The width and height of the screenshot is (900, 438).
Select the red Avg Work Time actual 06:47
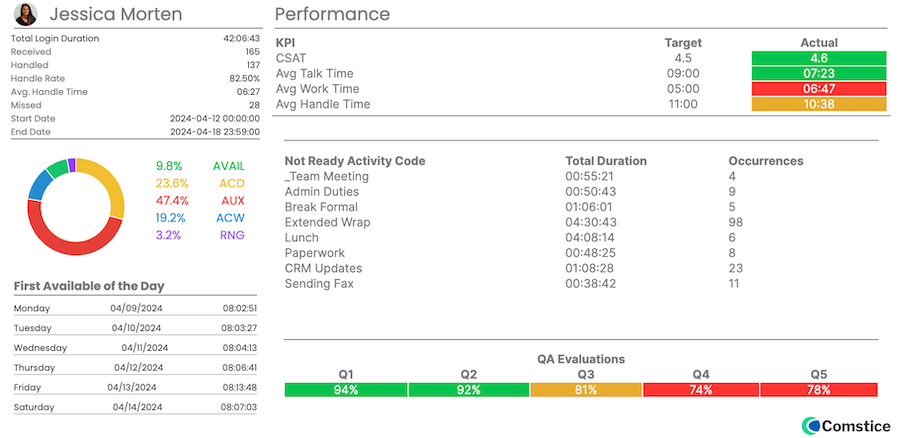pos(819,89)
